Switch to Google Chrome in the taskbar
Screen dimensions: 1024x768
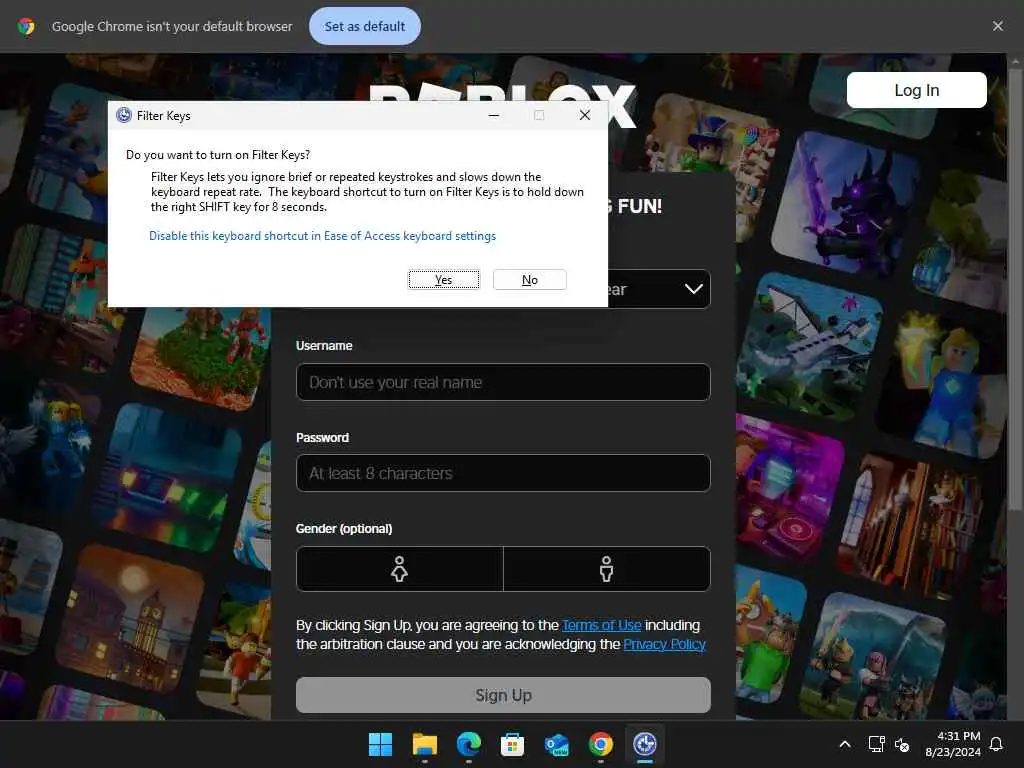(601, 744)
